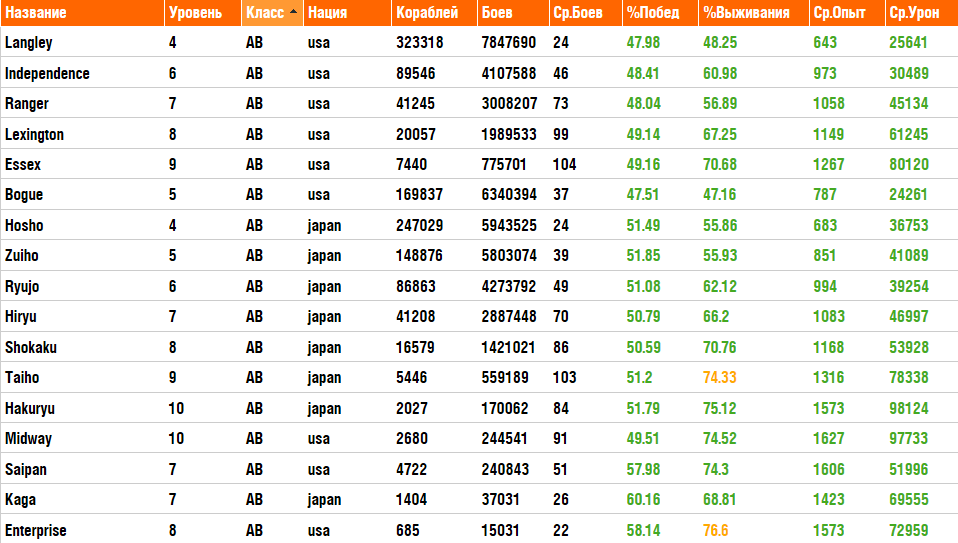Viewport: 958px width, 543px height.
Task: Click Kaga win rate 60.16
Action: tap(643, 500)
